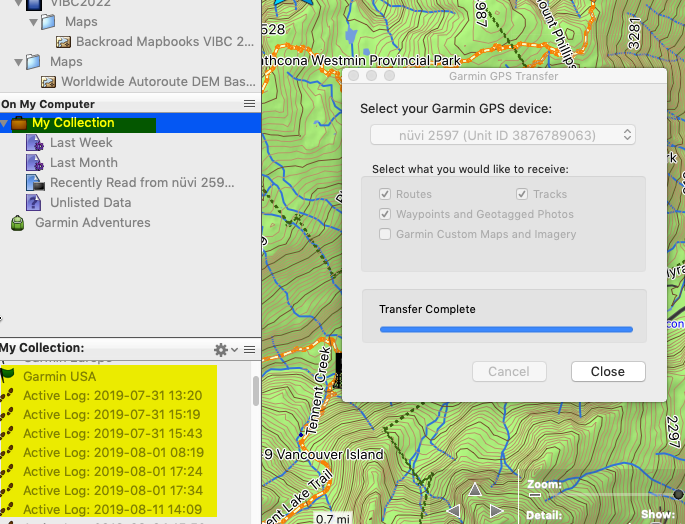Open the Garmin Adventures backpack icon
Image resolution: width=685 pixels, height=524 pixels.
[17, 223]
